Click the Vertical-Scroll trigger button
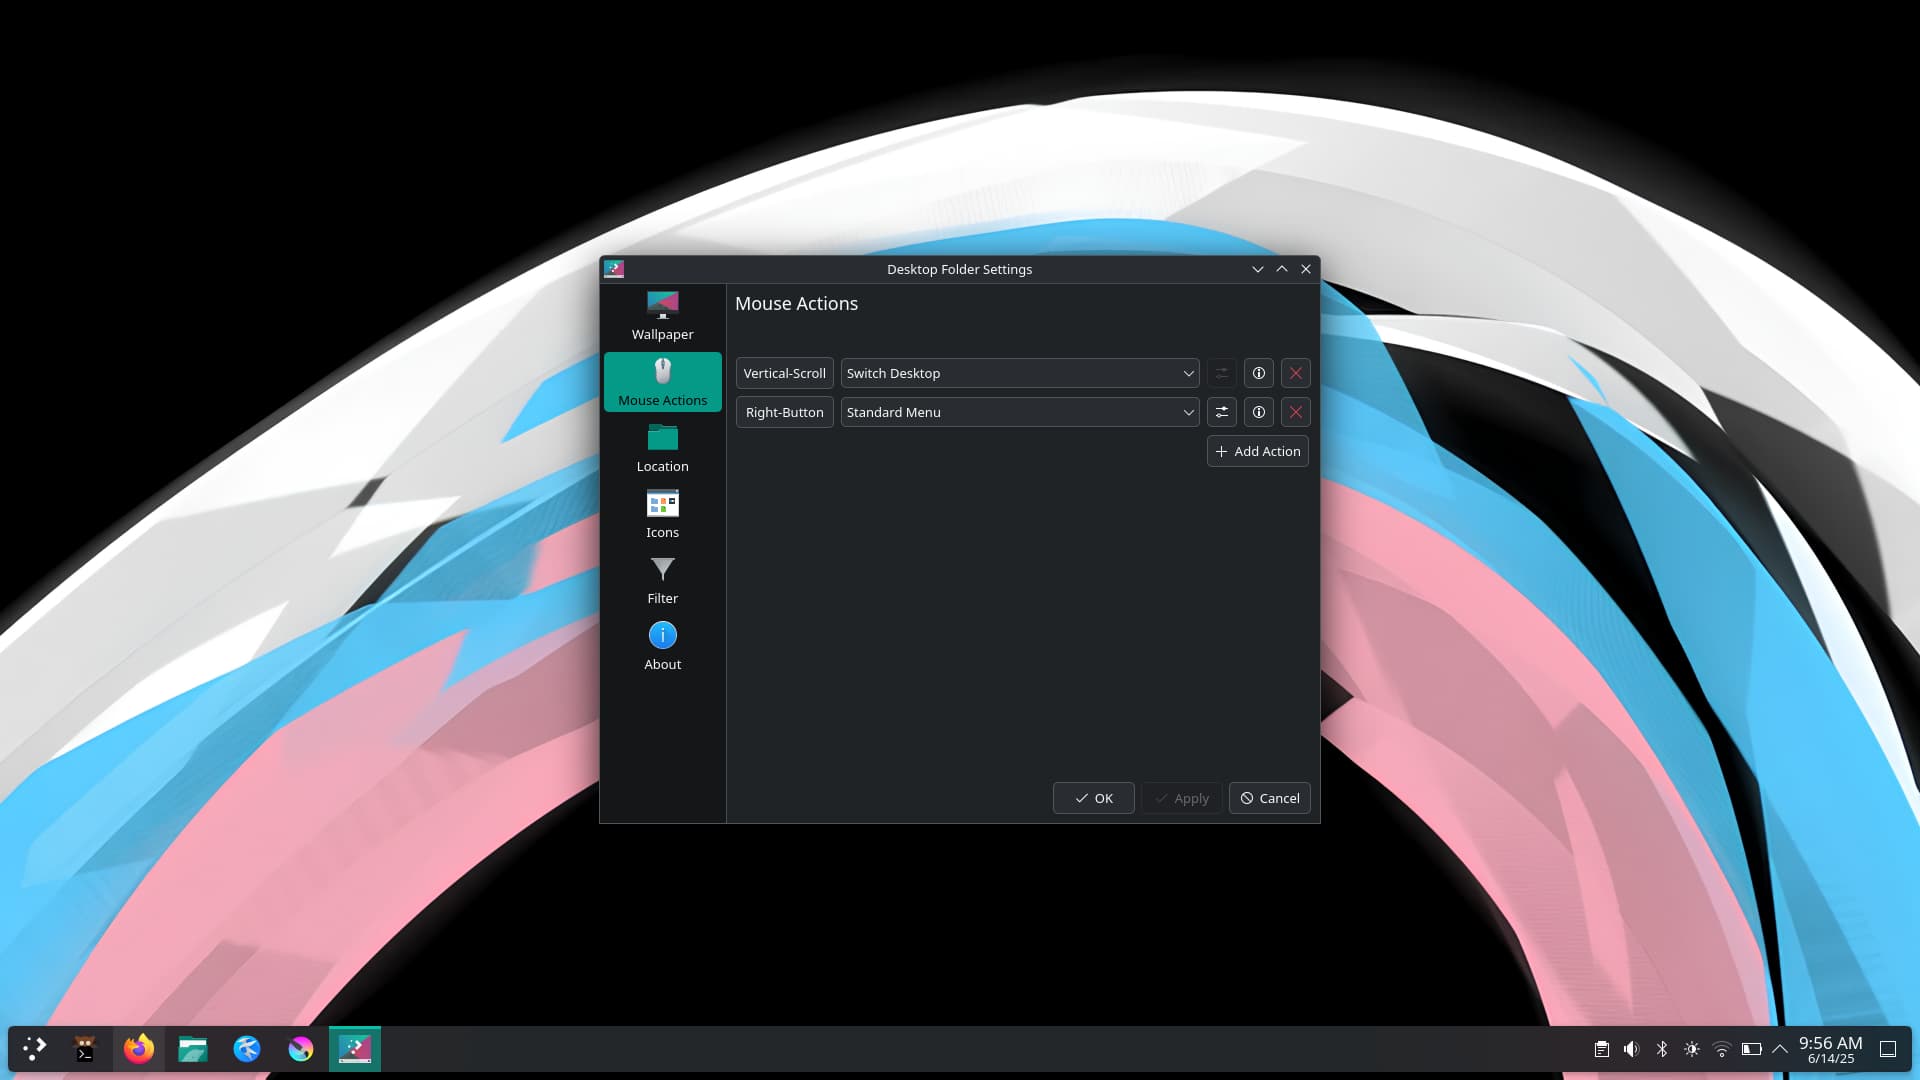This screenshot has height=1080, width=1920. pyautogui.click(x=784, y=373)
